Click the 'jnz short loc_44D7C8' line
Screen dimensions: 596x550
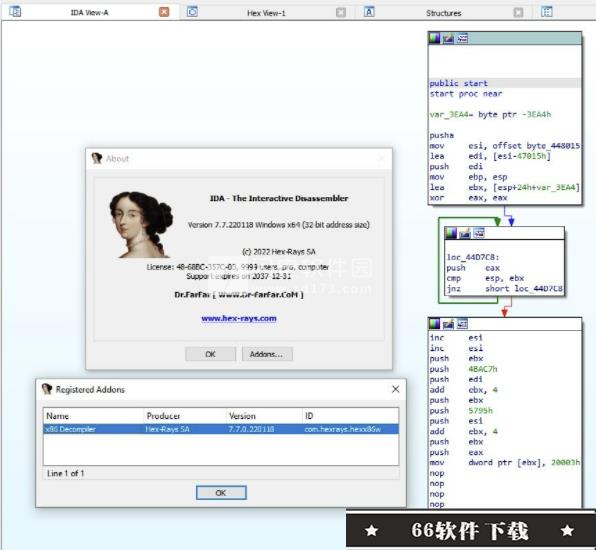(x=505, y=289)
